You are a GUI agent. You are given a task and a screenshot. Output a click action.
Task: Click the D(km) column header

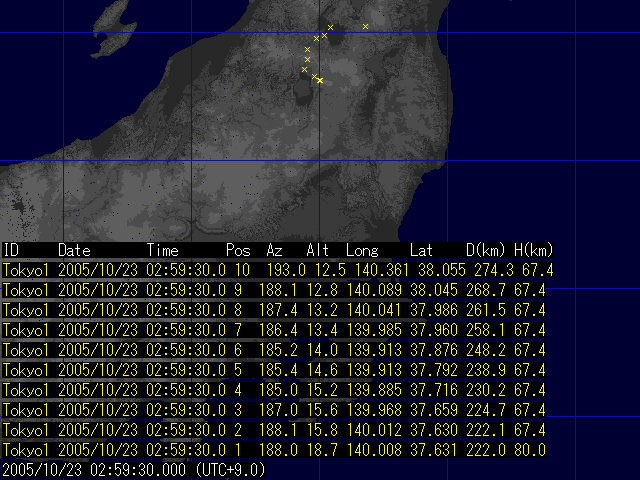[x=486, y=249]
